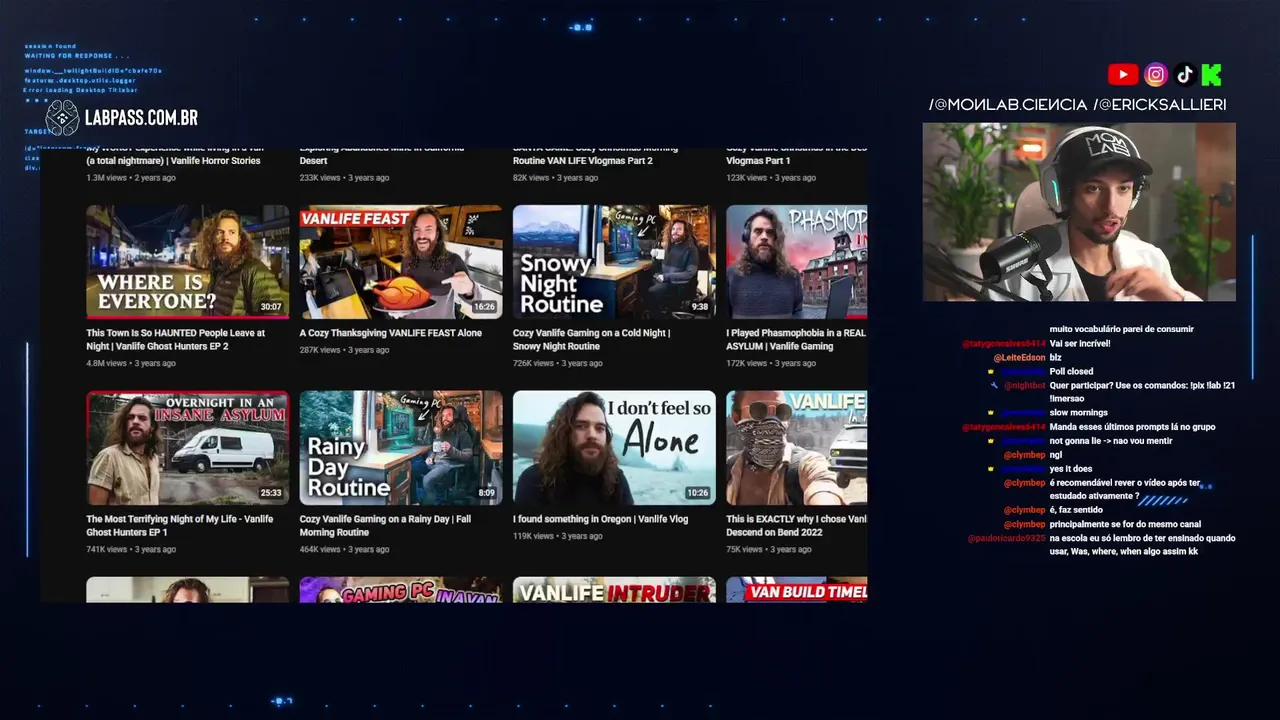Click chat username @paulolicardo9325

pyautogui.click(x=1007, y=538)
